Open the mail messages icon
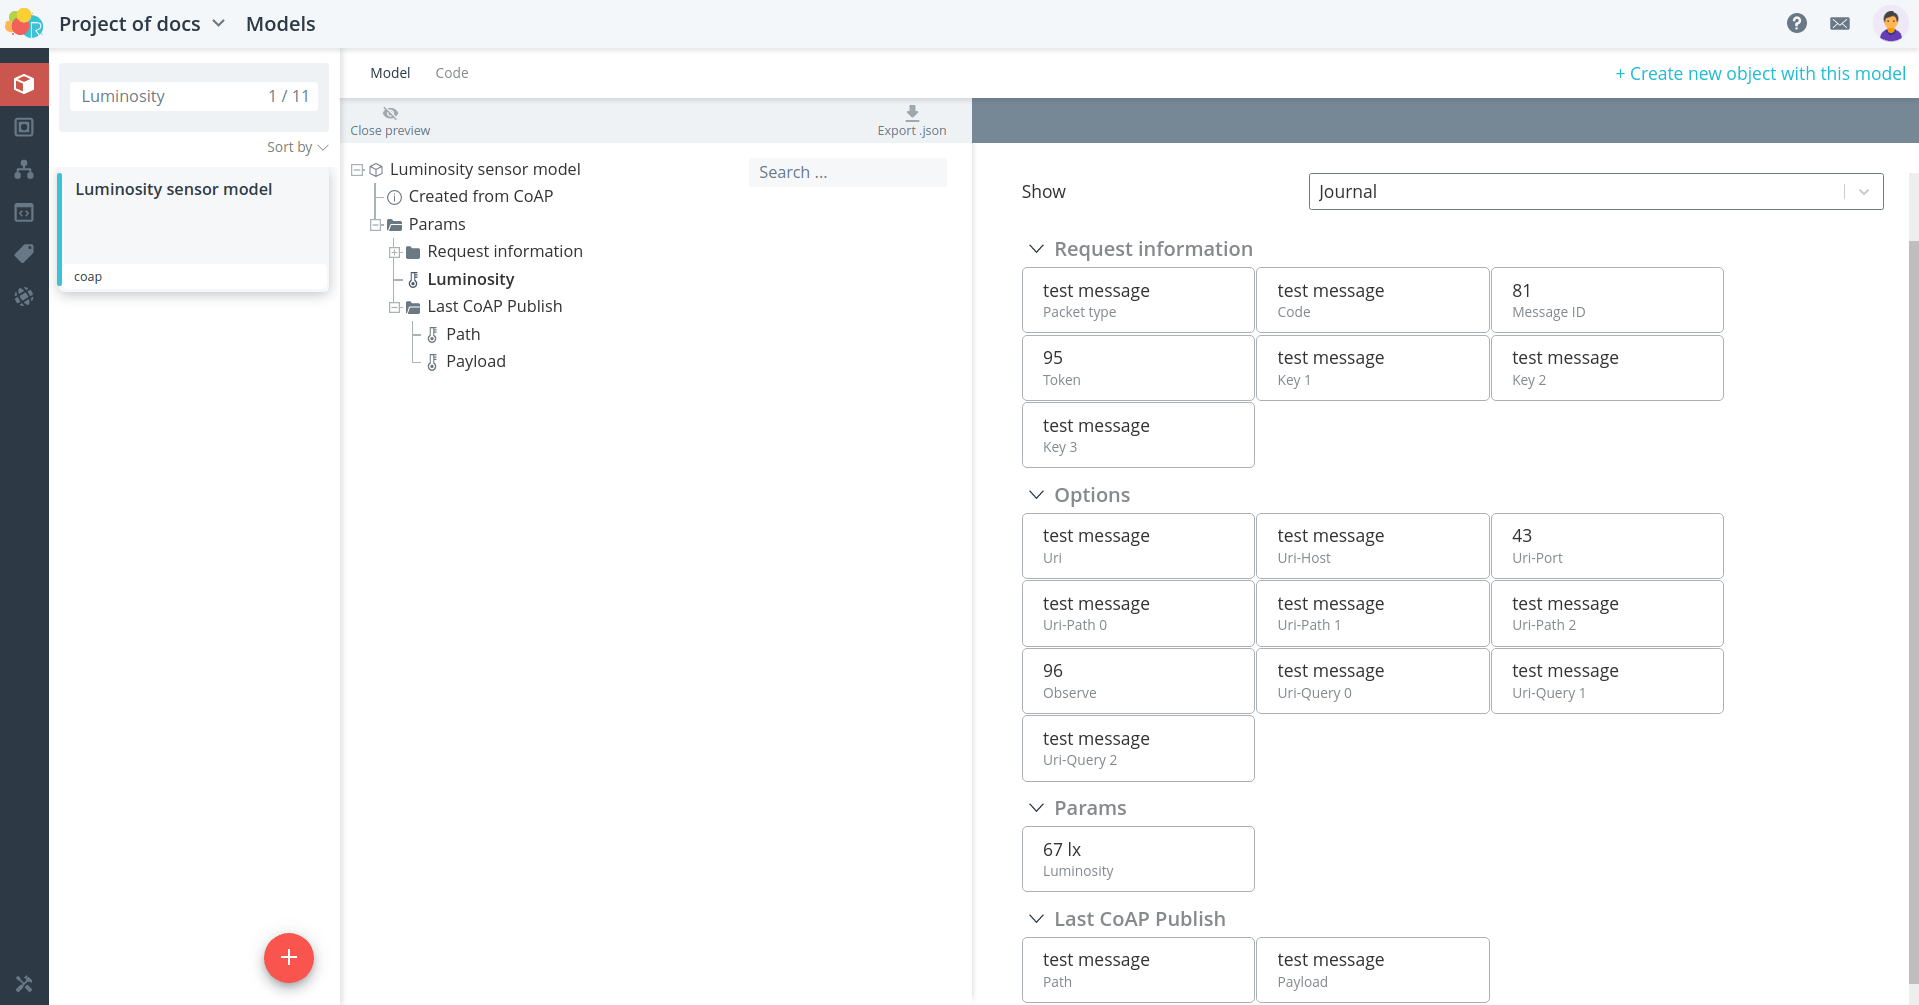 (x=1840, y=23)
